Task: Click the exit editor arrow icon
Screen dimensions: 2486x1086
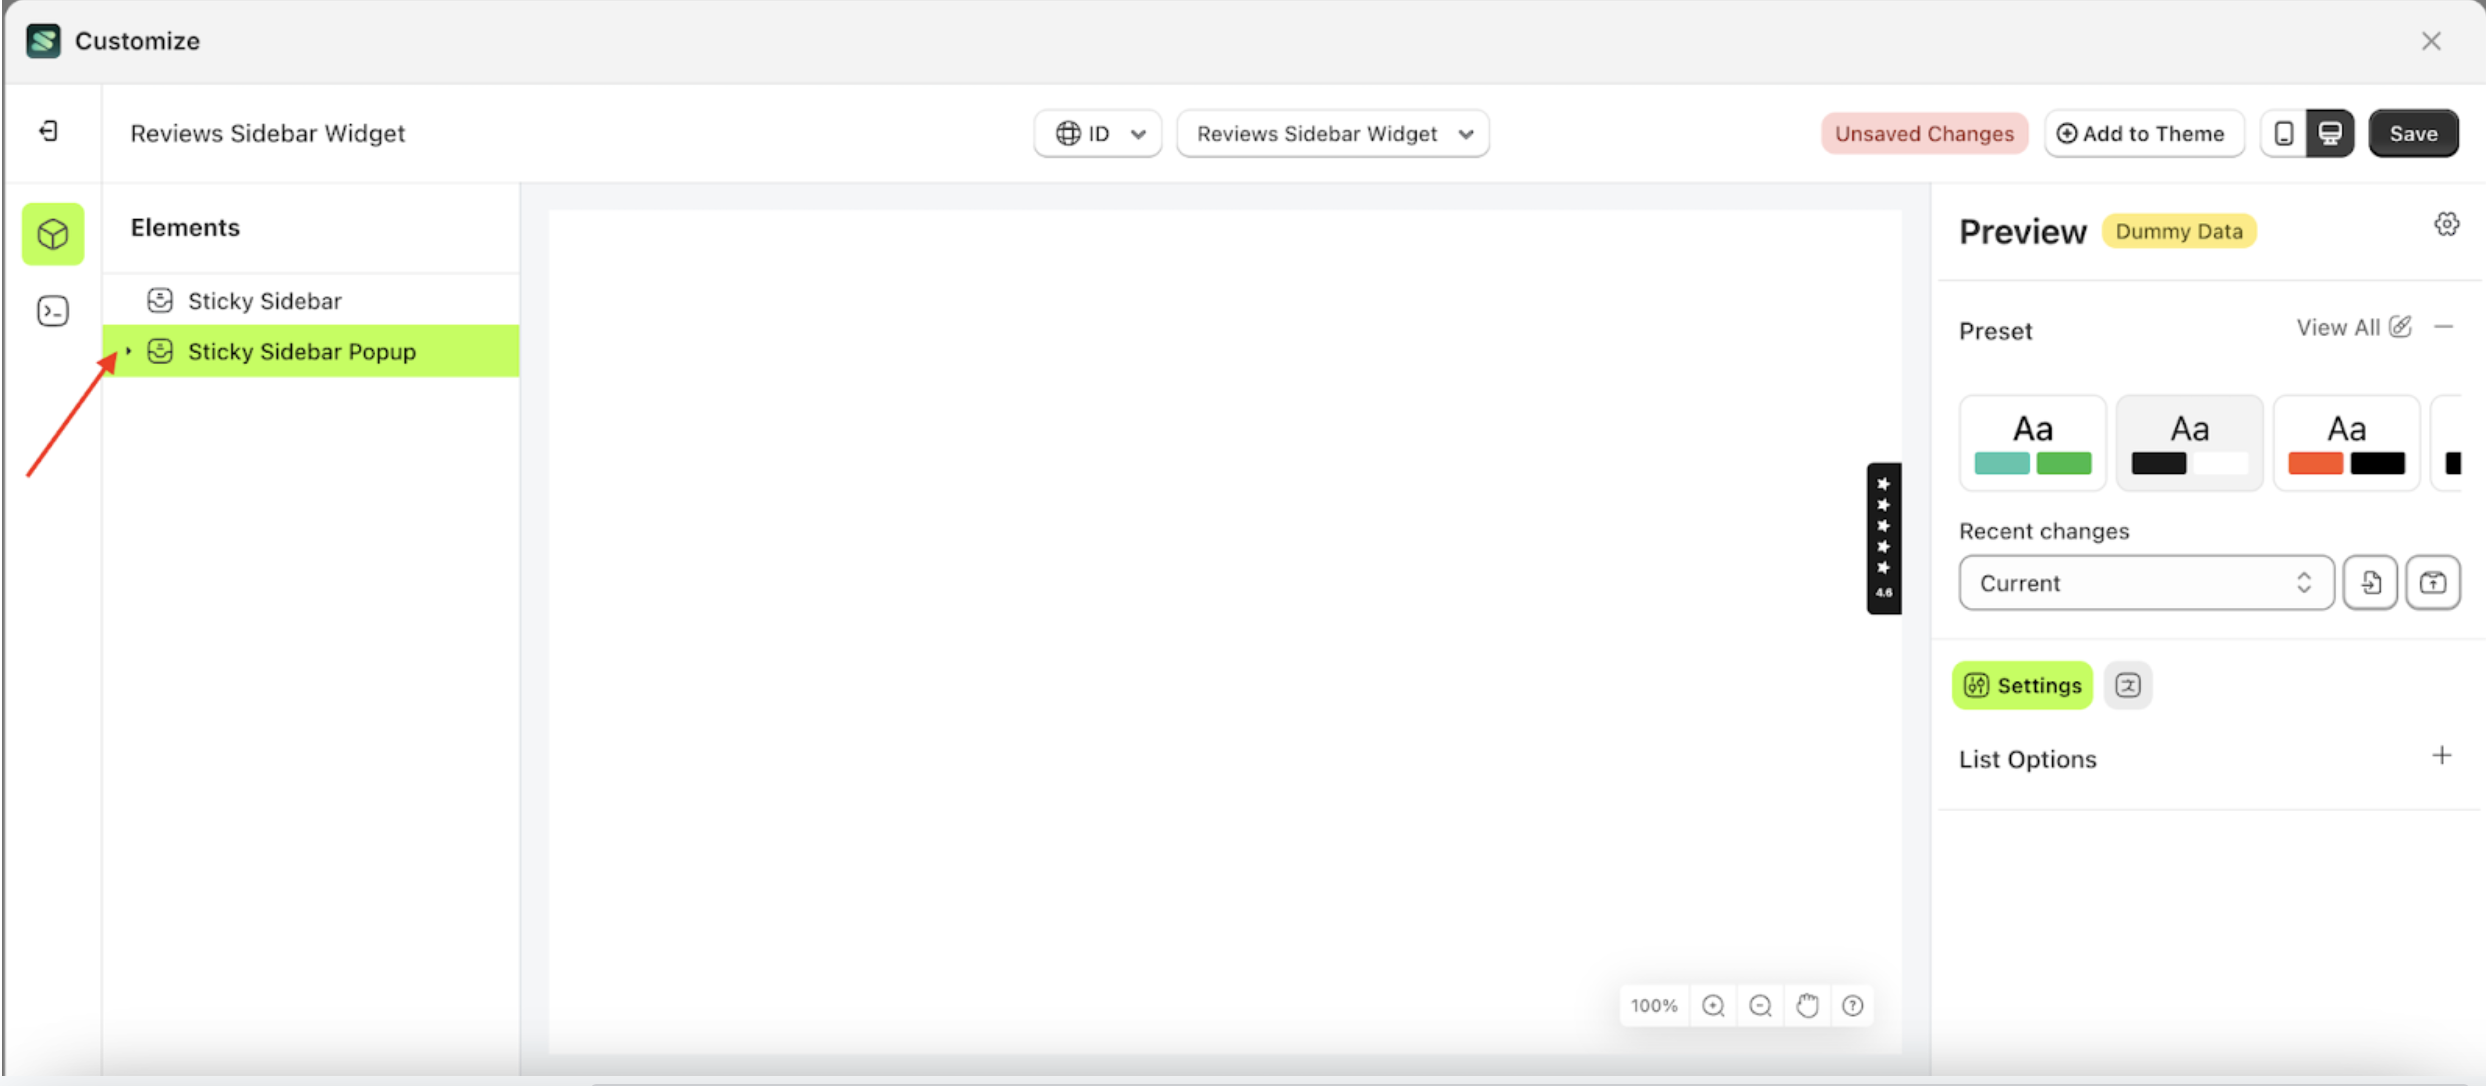Action: pos(46,131)
